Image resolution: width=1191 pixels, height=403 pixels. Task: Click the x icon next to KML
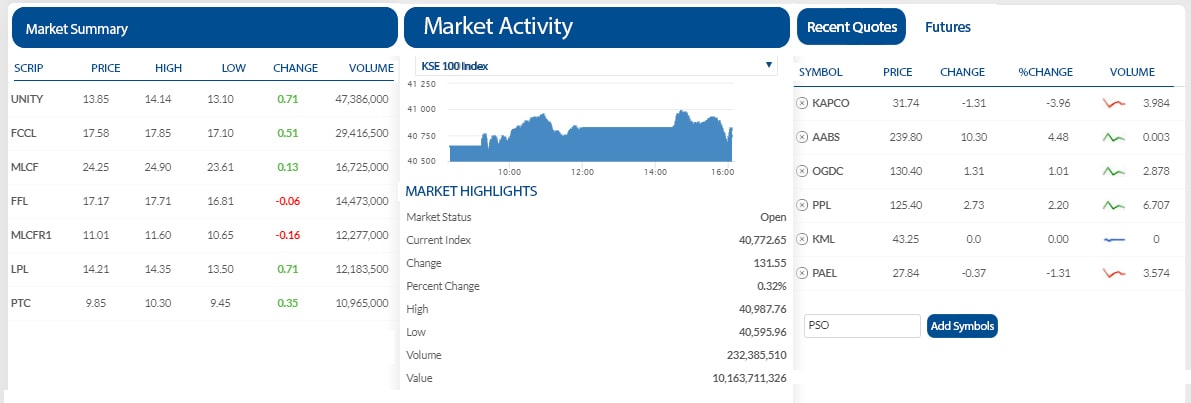coord(801,239)
